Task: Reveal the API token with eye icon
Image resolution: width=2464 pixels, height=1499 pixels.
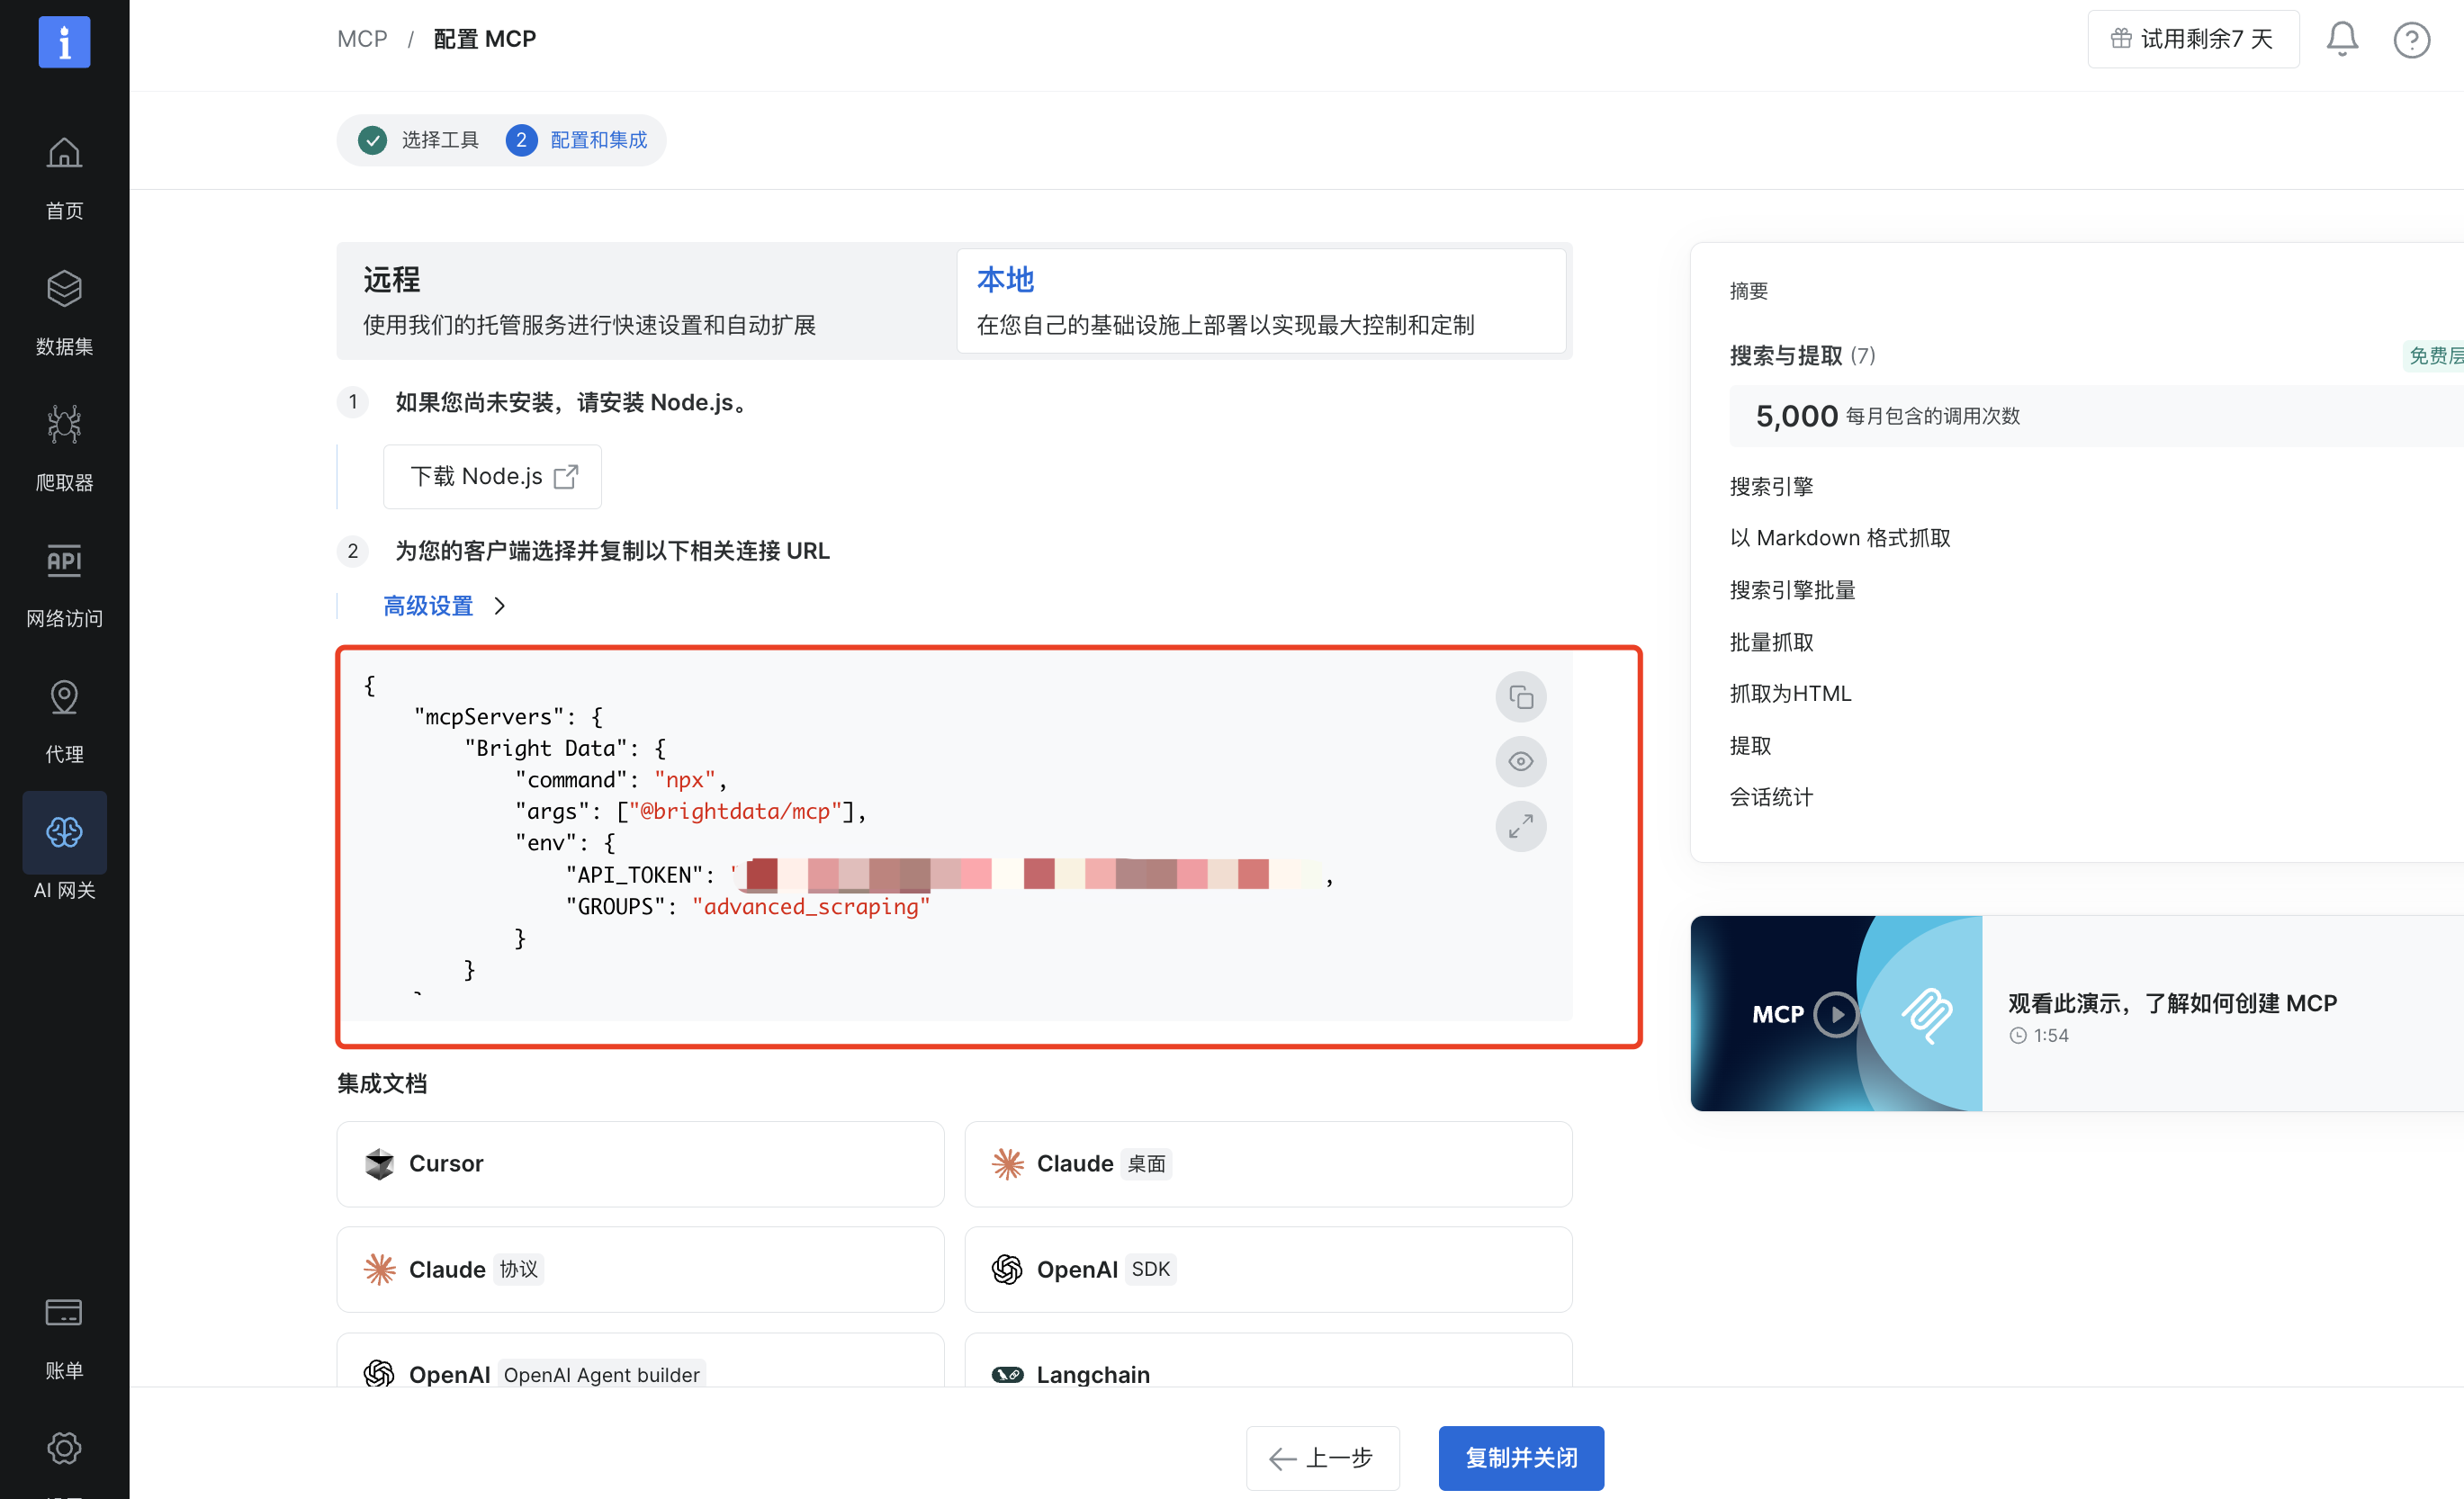Action: pos(1520,761)
